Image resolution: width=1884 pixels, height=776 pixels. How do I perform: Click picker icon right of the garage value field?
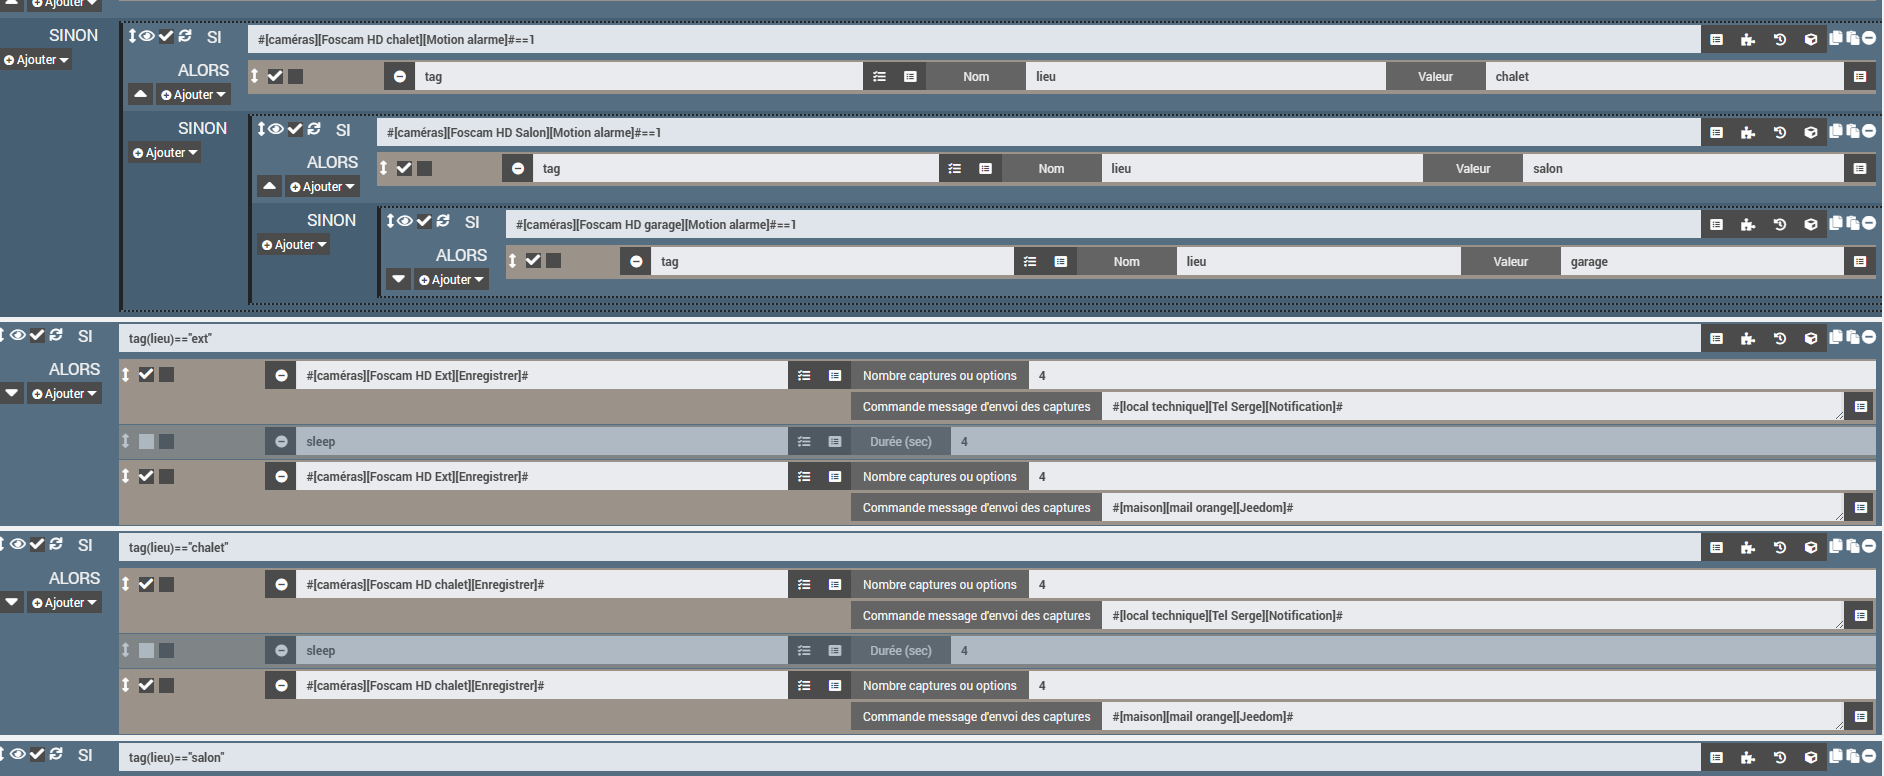click(1860, 262)
